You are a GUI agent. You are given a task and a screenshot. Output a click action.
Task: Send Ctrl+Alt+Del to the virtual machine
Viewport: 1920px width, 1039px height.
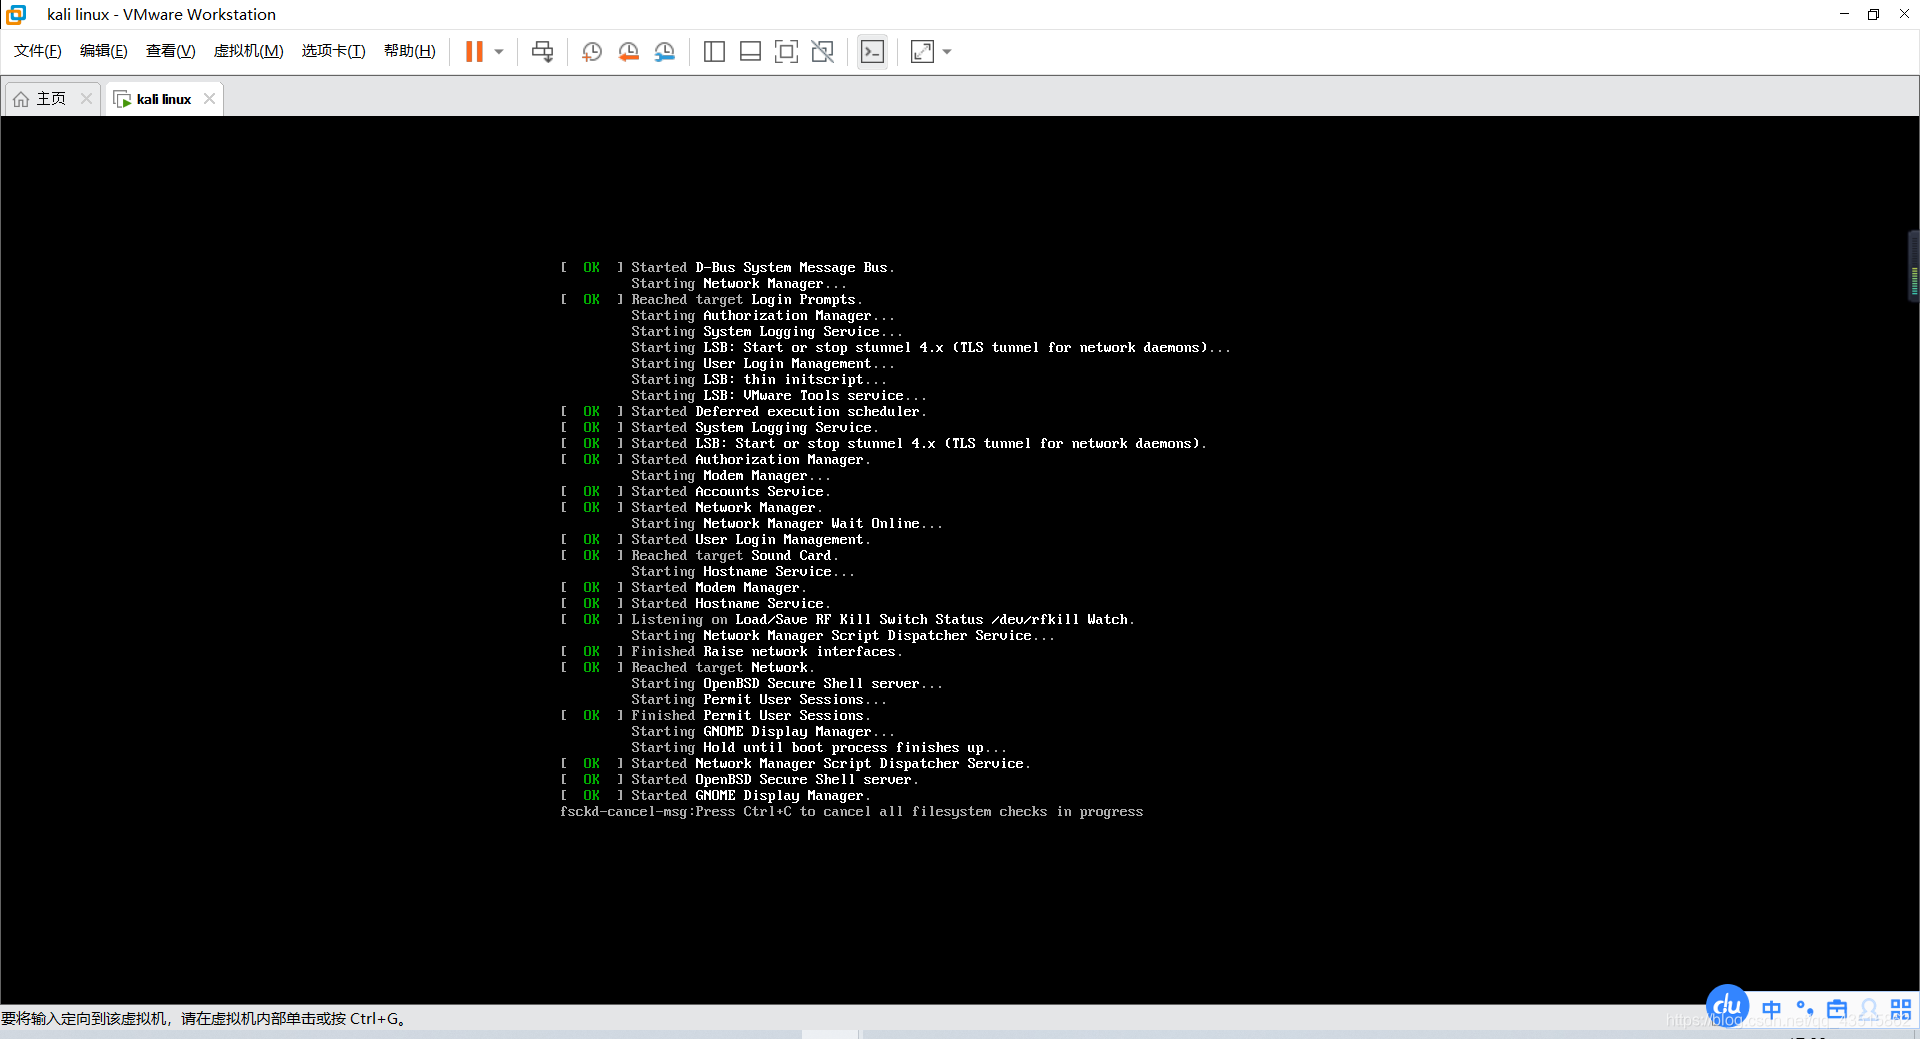click(x=542, y=52)
